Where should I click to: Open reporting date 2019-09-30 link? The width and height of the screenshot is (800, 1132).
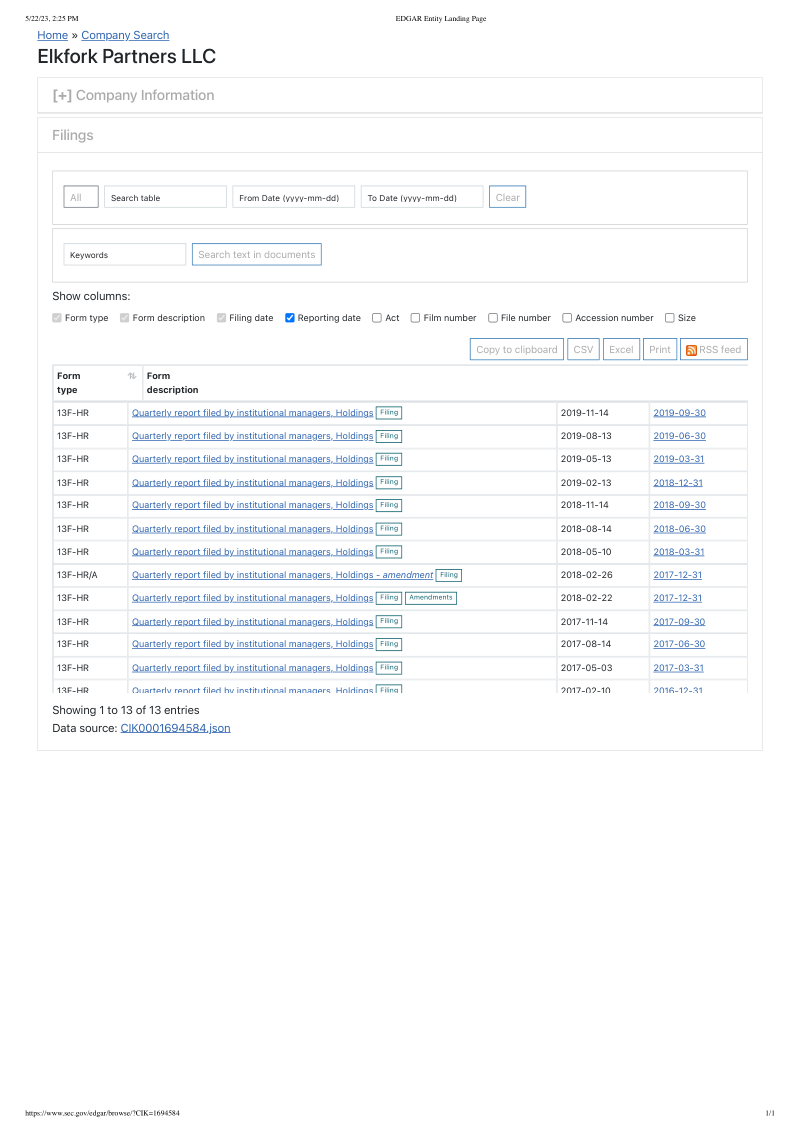pyautogui.click(x=679, y=413)
